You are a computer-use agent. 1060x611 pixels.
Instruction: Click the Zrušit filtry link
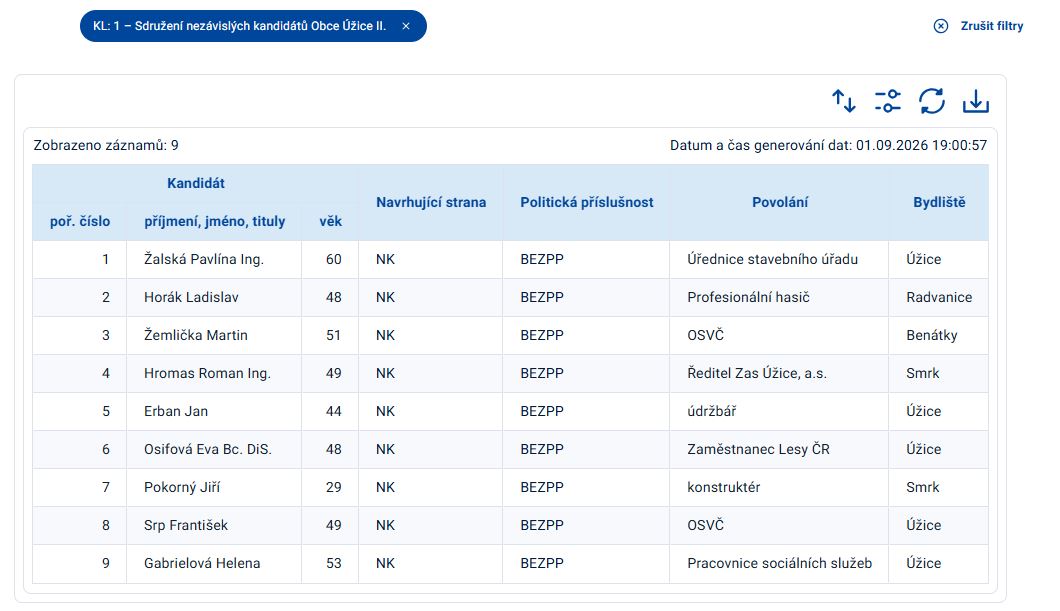pyautogui.click(x=992, y=26)
